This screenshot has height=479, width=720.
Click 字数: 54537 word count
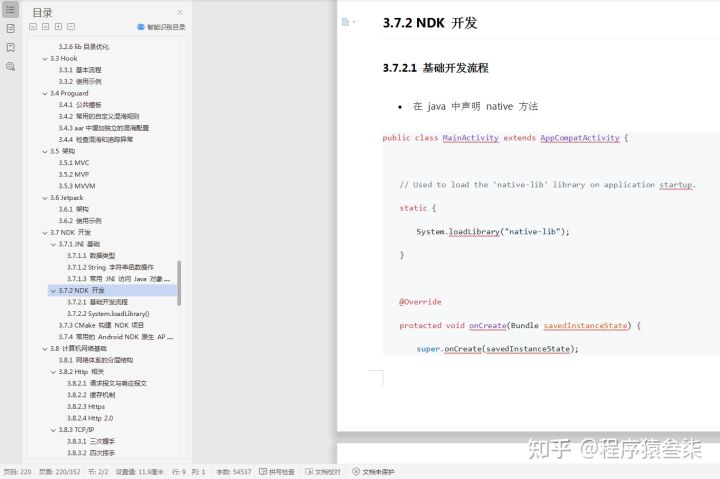point(234,472)
